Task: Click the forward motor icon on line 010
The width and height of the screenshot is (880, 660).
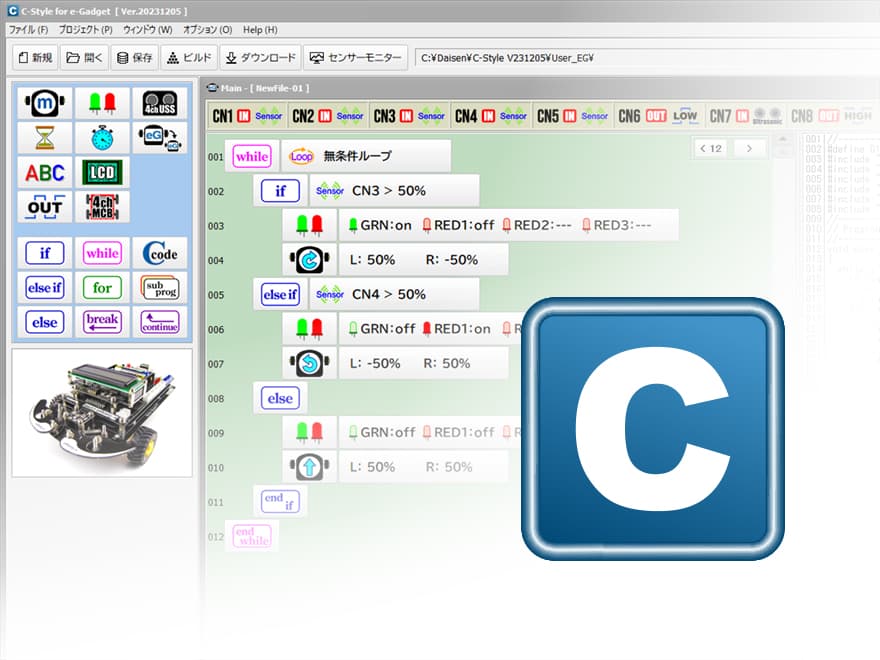Action: tap(309, 467)
